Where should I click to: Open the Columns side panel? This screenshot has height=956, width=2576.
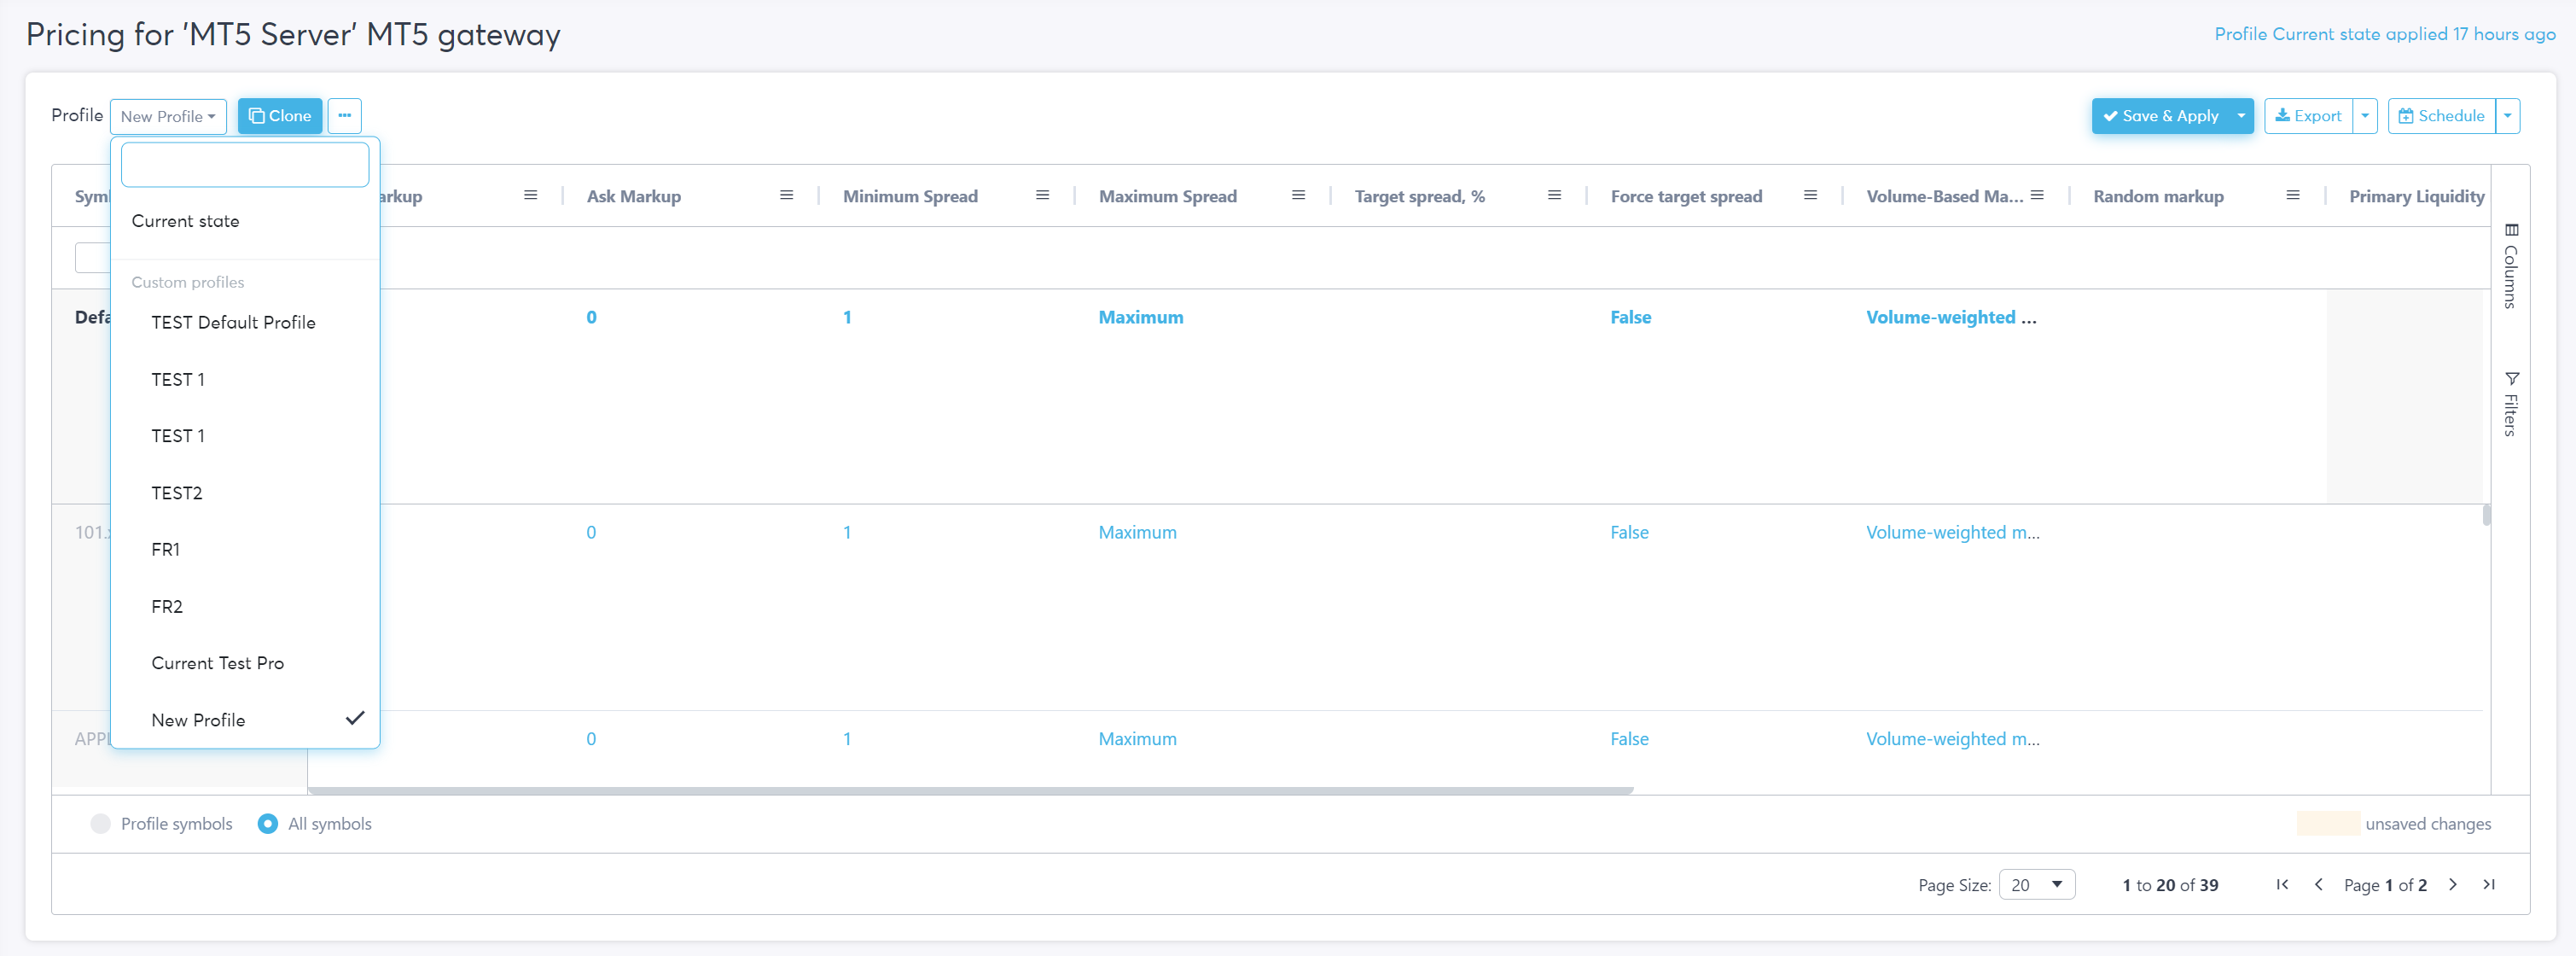[x=2510, y=266]
